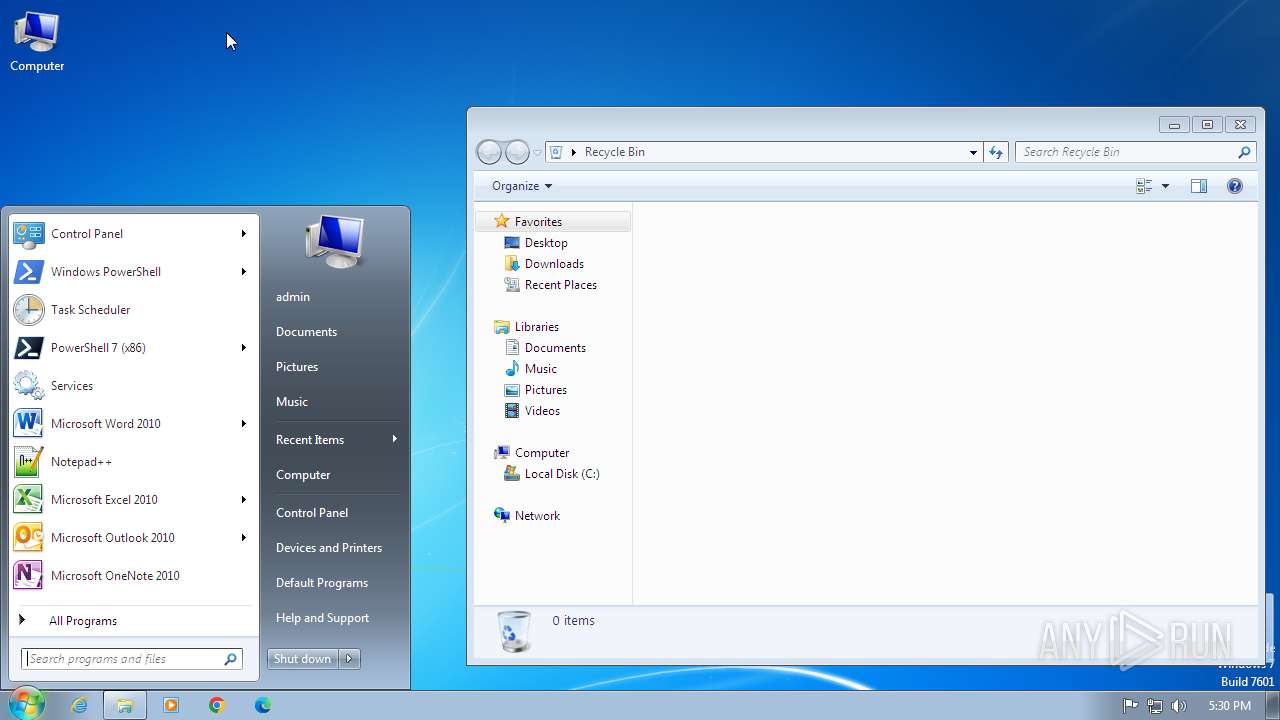The height and width of the screenshot is (720, 1280).
Task: Open Windows Media Player from taskbar
Action: pyautogui.click(x=170, y=705)
